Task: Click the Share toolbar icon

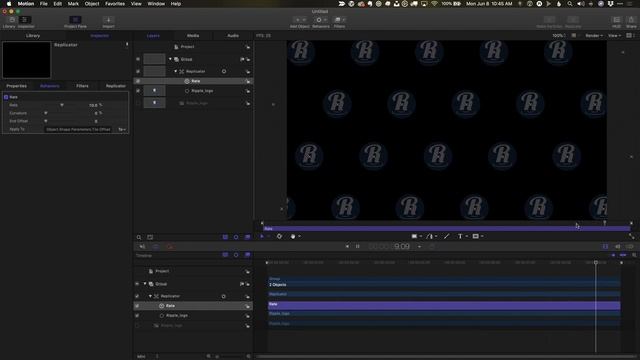Action: point(631,20)
